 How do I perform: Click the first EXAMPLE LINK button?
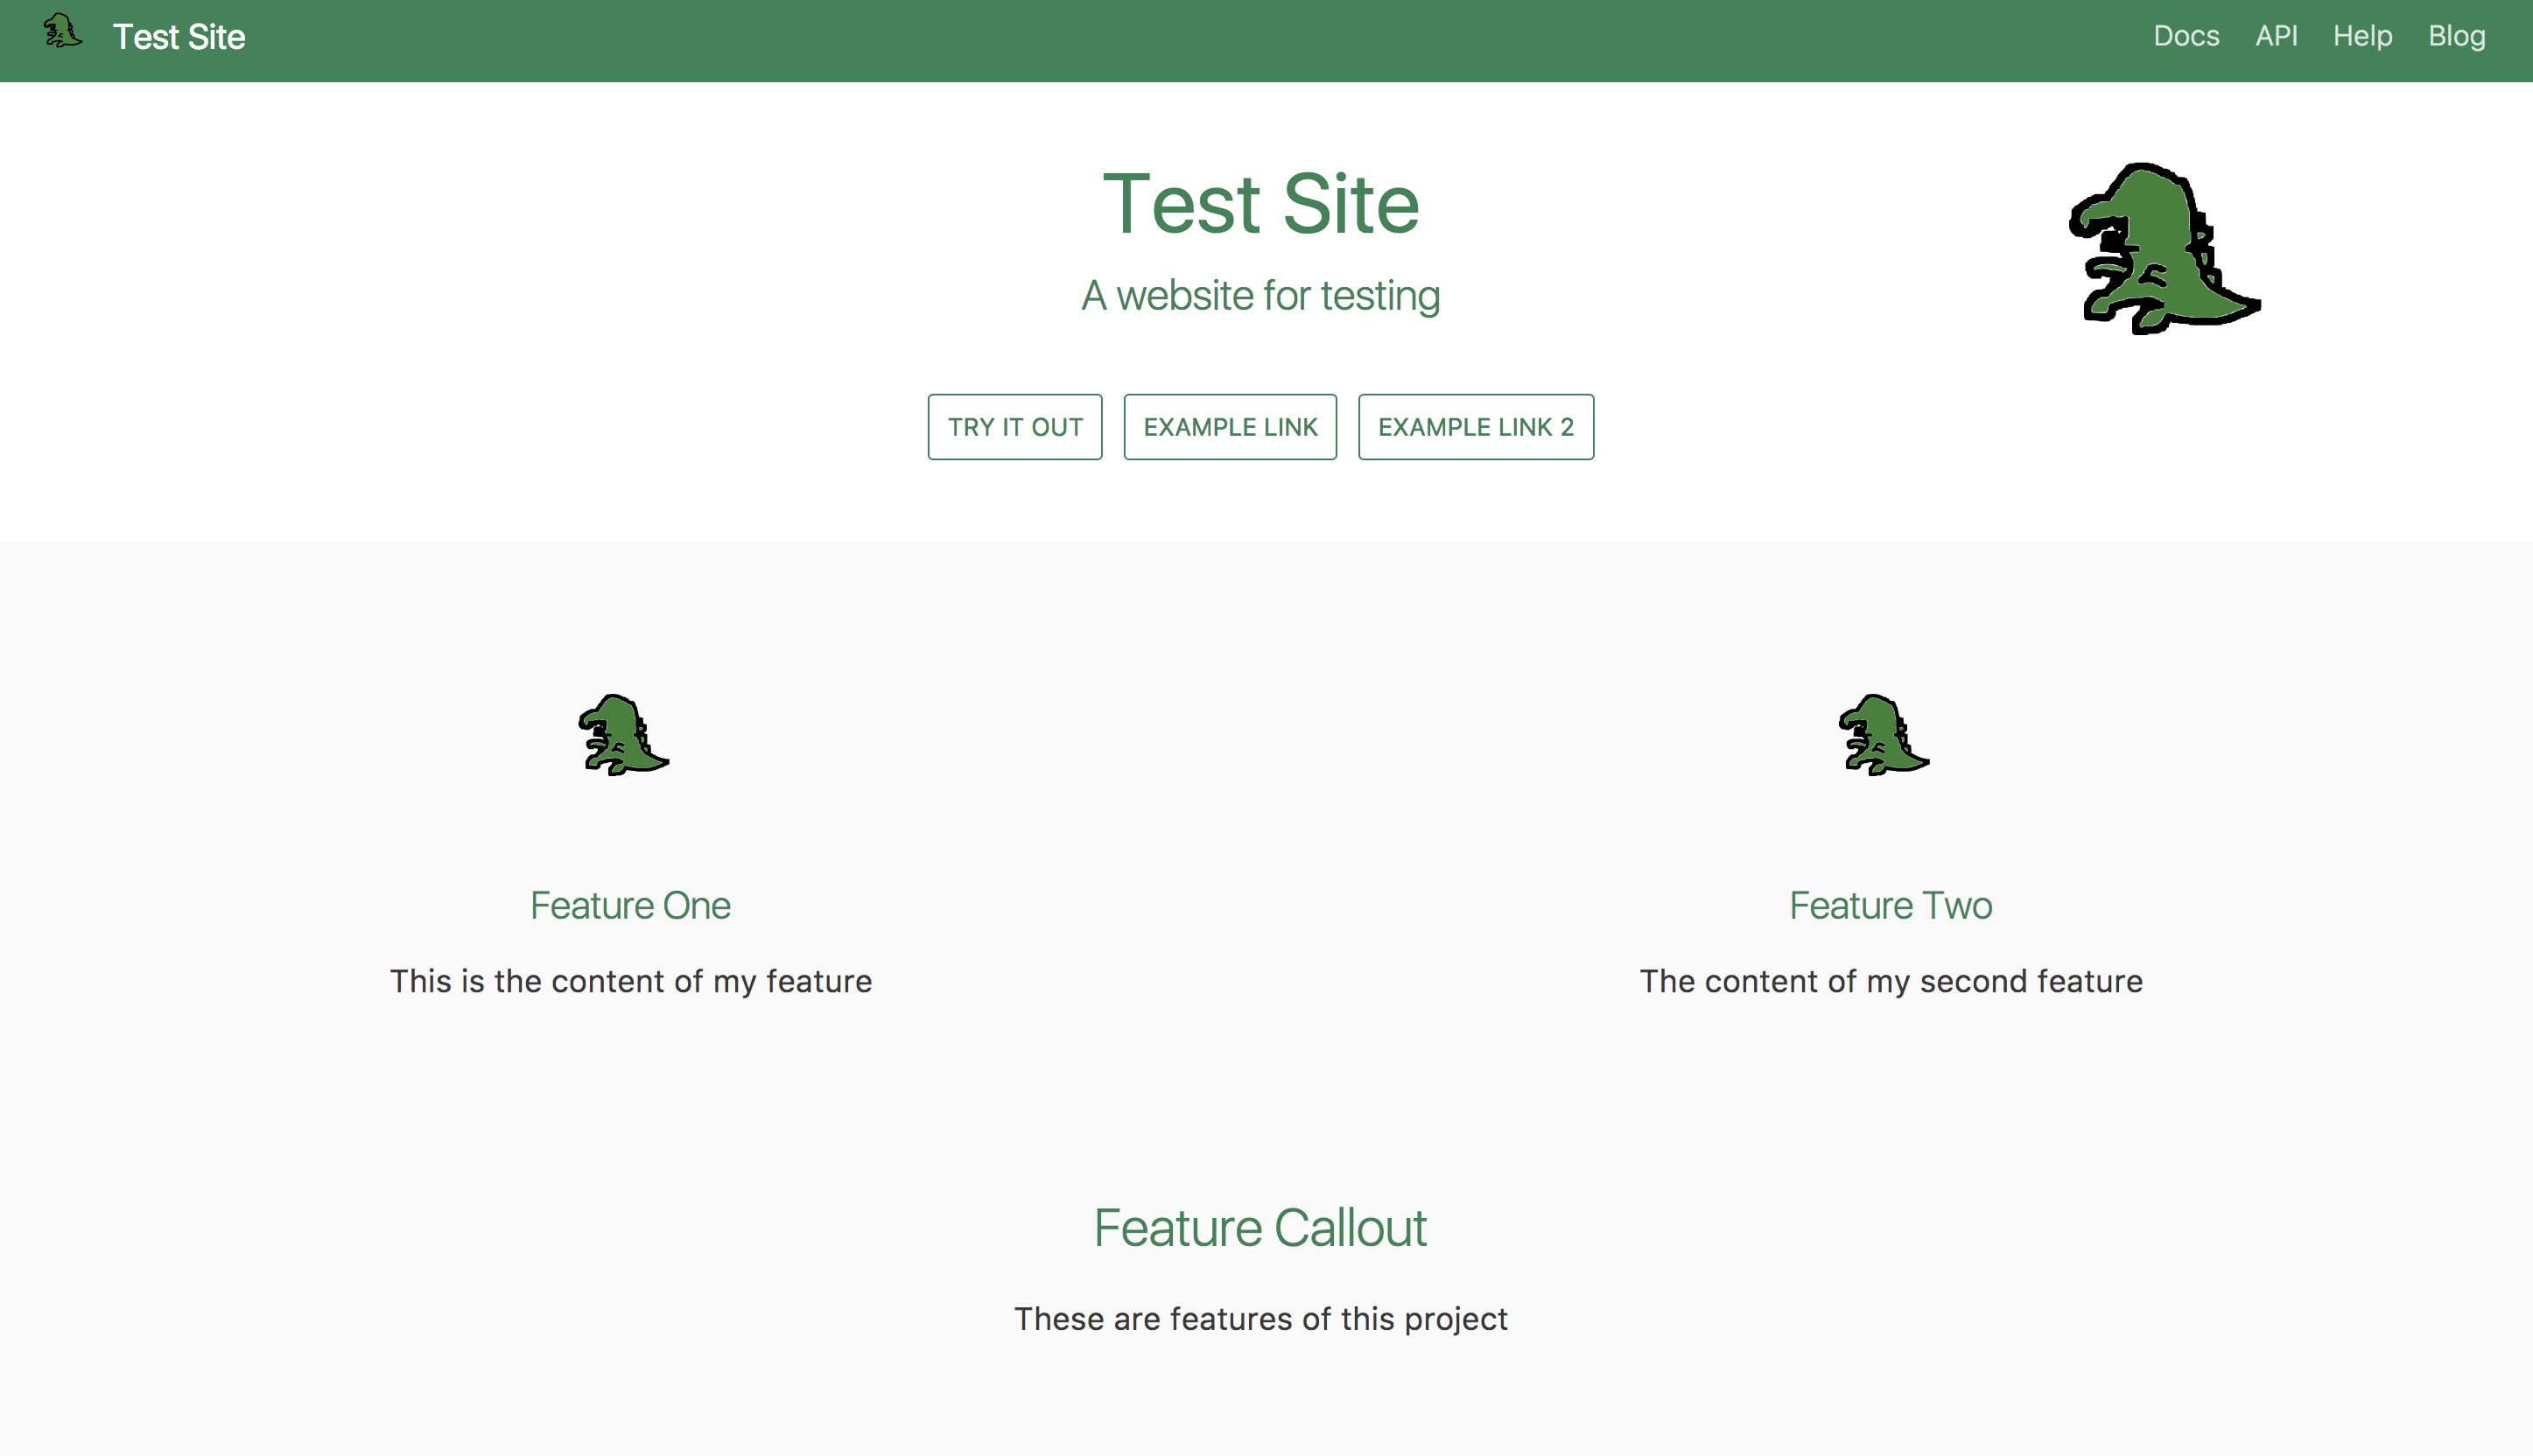[x=1230, y=427]
